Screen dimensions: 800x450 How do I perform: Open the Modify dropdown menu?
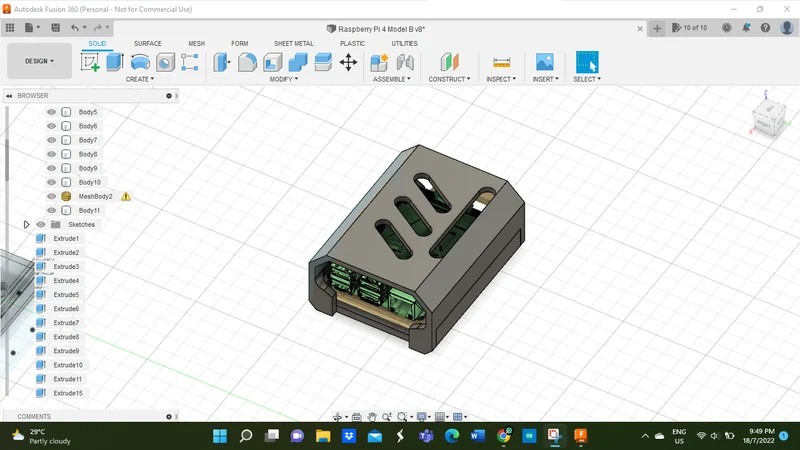tap(284, 79)
